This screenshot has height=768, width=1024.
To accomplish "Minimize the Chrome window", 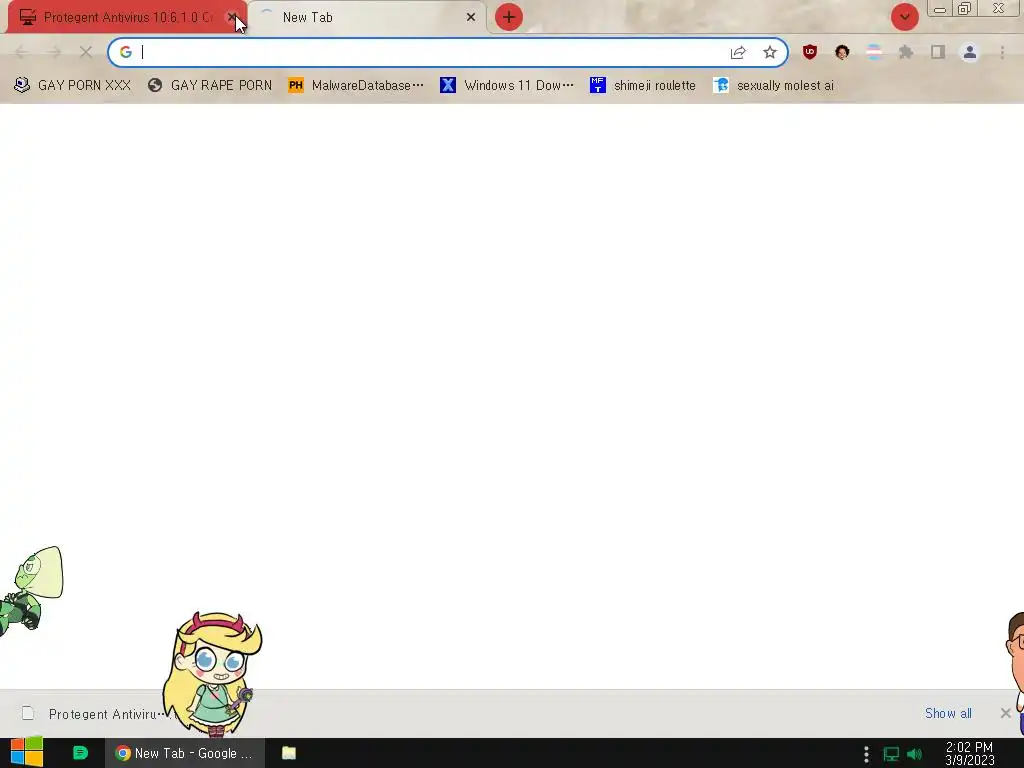I will 940,9.
